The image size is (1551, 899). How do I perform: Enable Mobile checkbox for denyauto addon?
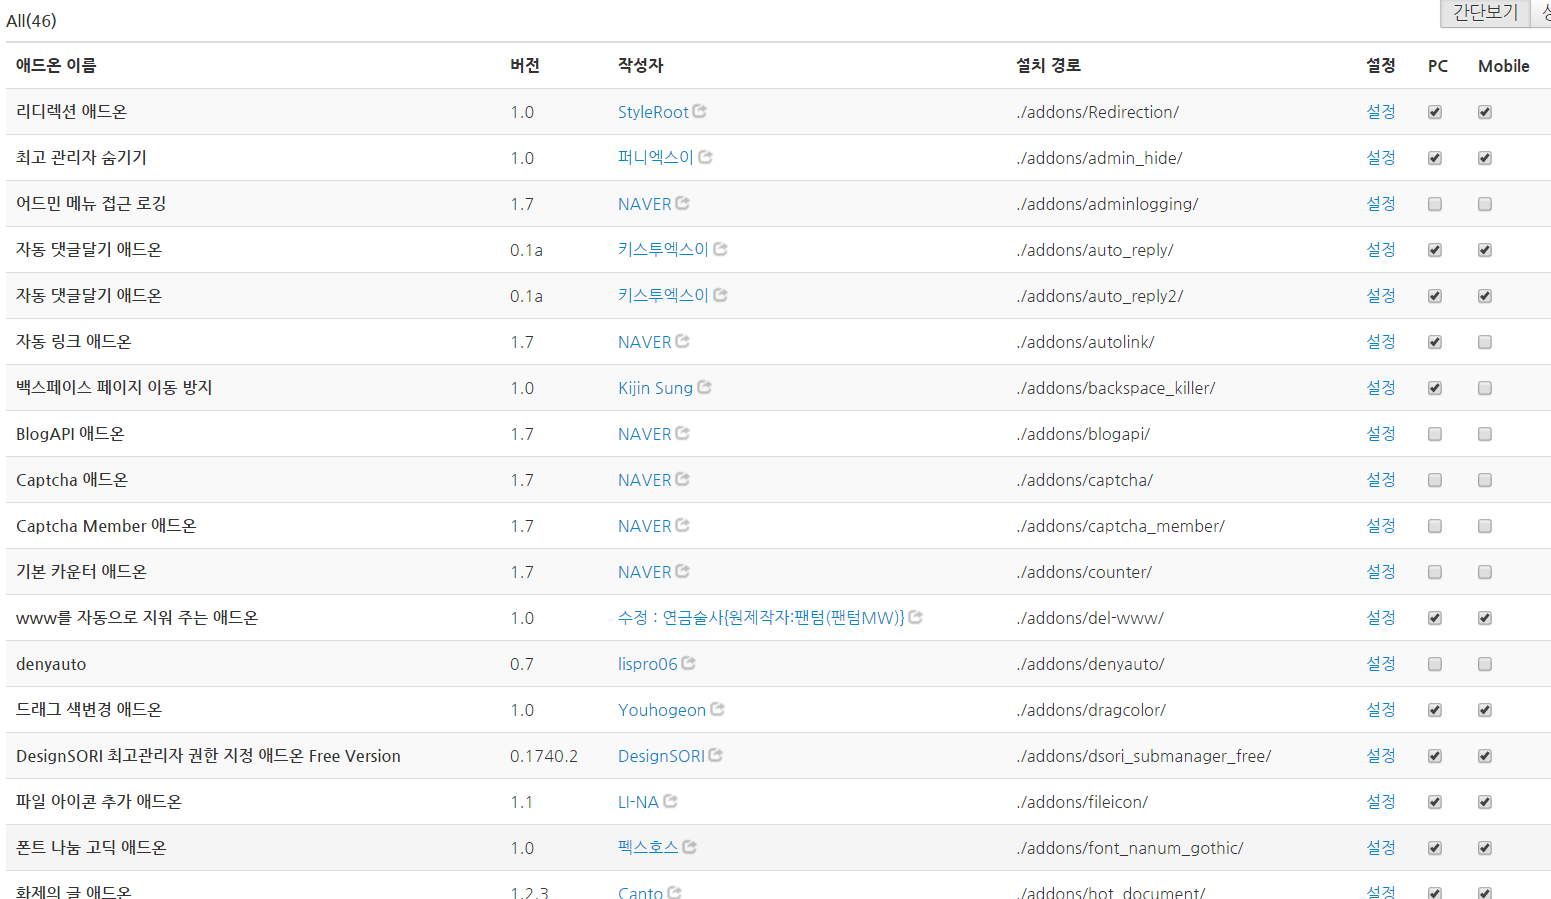[1485, 664]
